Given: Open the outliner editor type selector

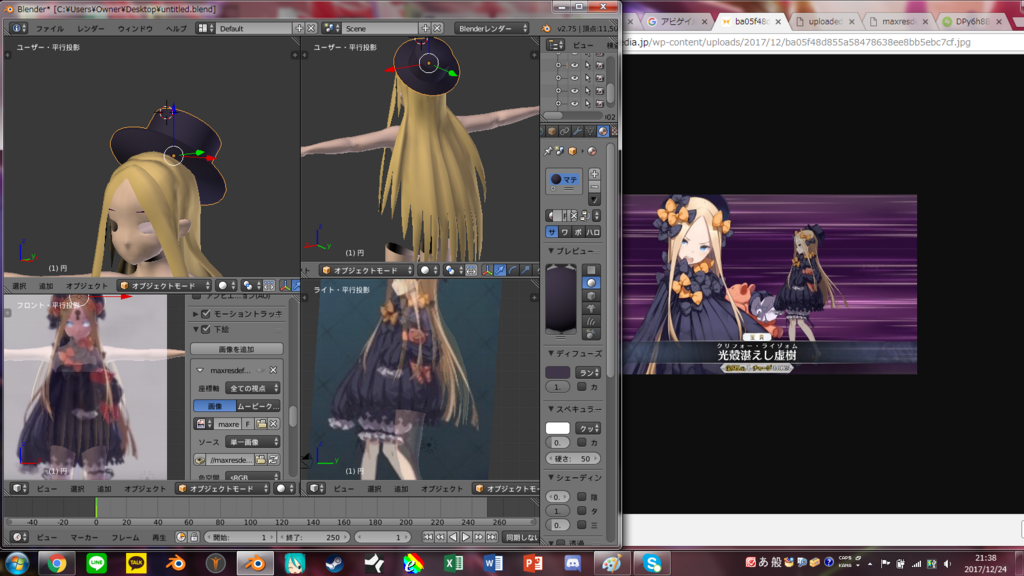Looking at the screenshot, I should point(556,45).
